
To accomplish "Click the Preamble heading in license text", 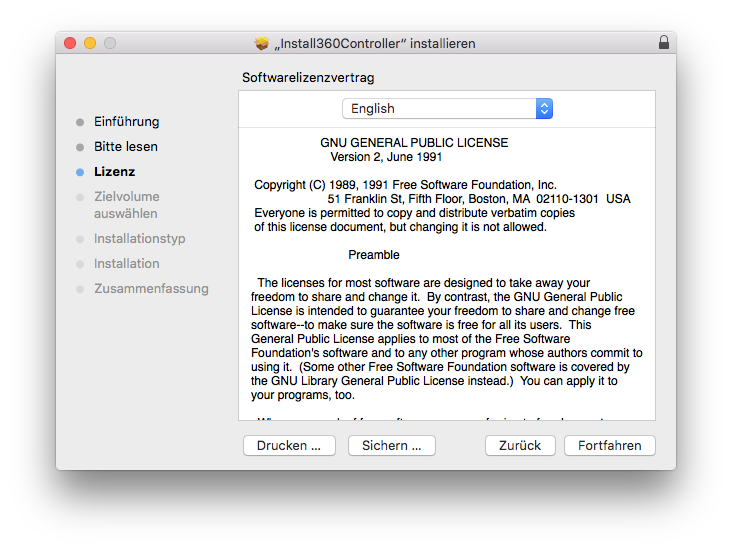I will tap(374, 255).
